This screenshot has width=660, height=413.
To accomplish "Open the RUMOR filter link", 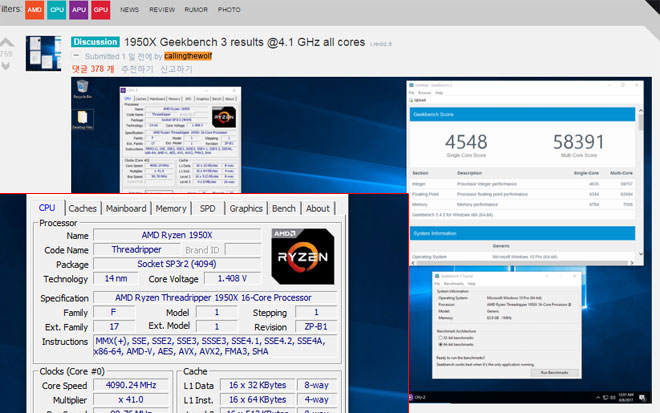I will [196, 10].
